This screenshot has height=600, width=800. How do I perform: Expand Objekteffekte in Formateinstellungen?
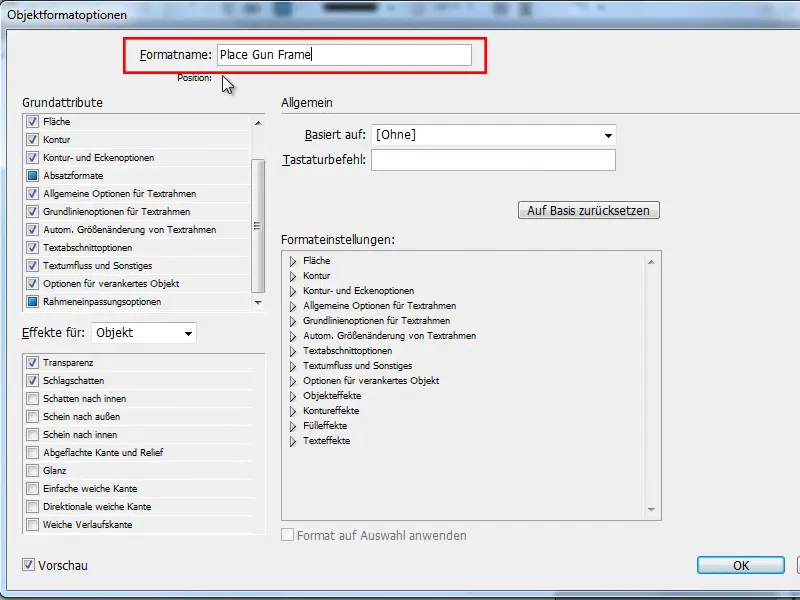coord(293,396)
